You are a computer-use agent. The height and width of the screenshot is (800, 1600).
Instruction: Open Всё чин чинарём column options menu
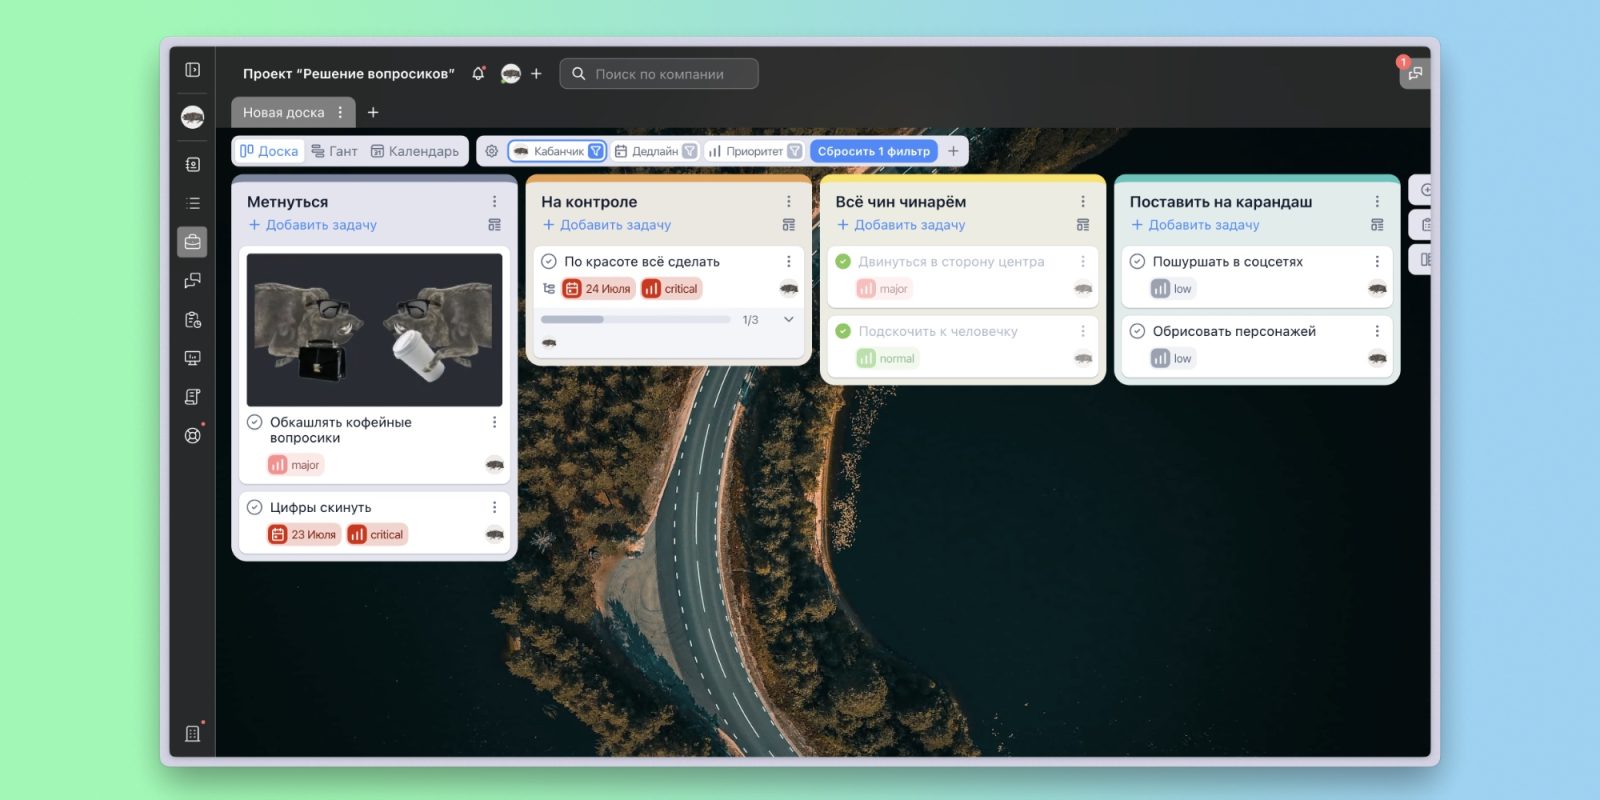(x=1083, y=202)
